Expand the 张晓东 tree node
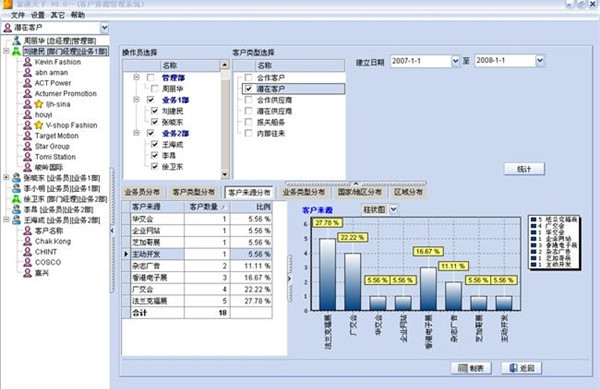 click(x=6, y=177)
